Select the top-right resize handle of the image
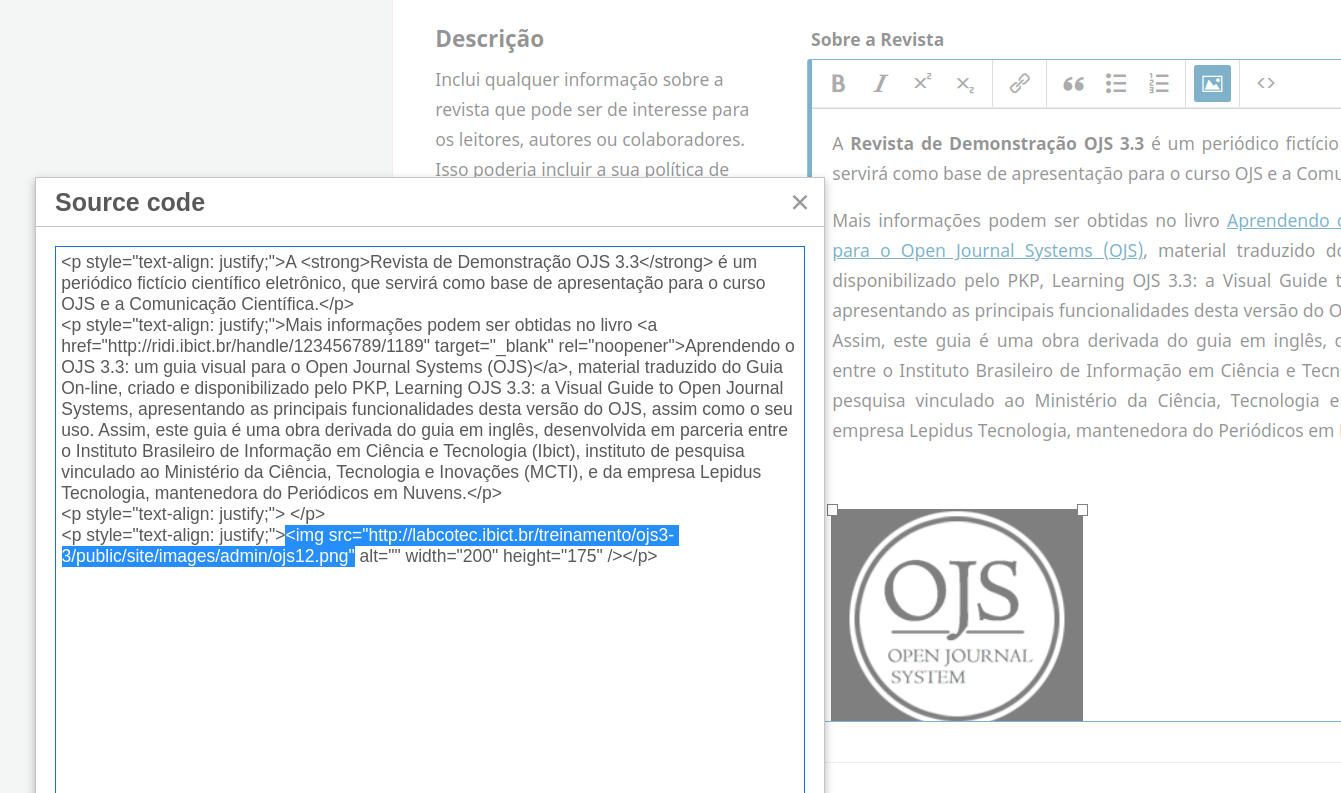 click(1082, 510)
